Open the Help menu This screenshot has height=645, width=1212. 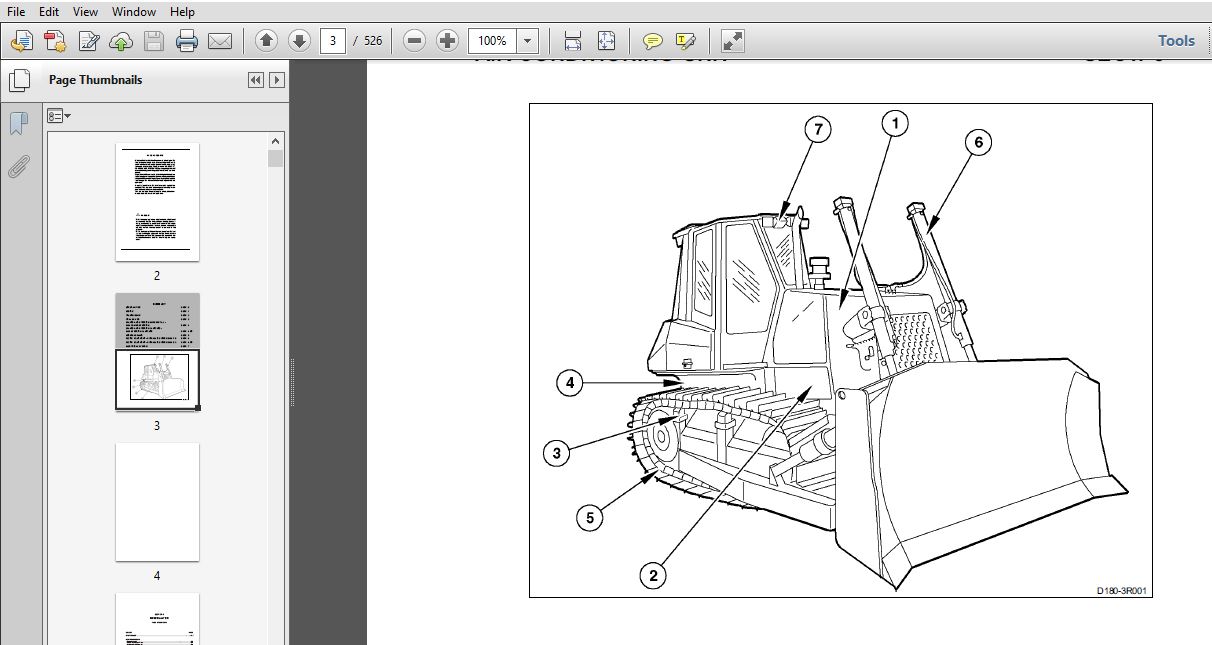(182, 12)
